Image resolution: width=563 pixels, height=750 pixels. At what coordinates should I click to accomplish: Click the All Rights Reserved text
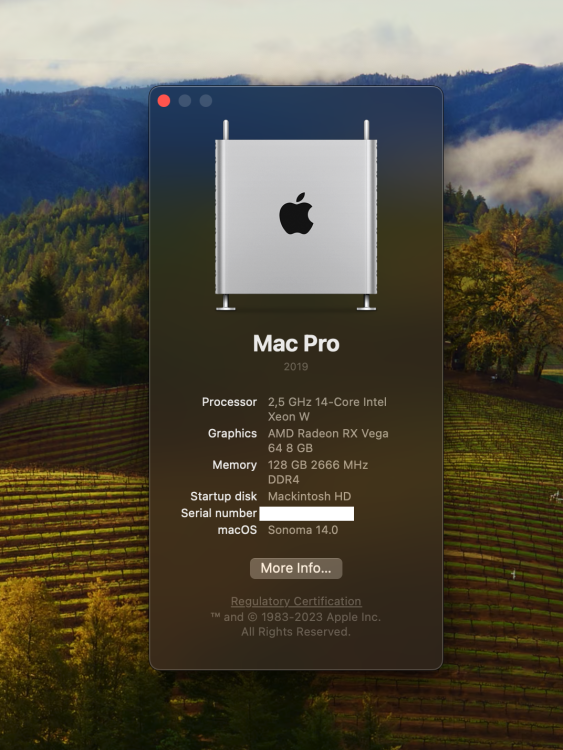tap(296, 632)
